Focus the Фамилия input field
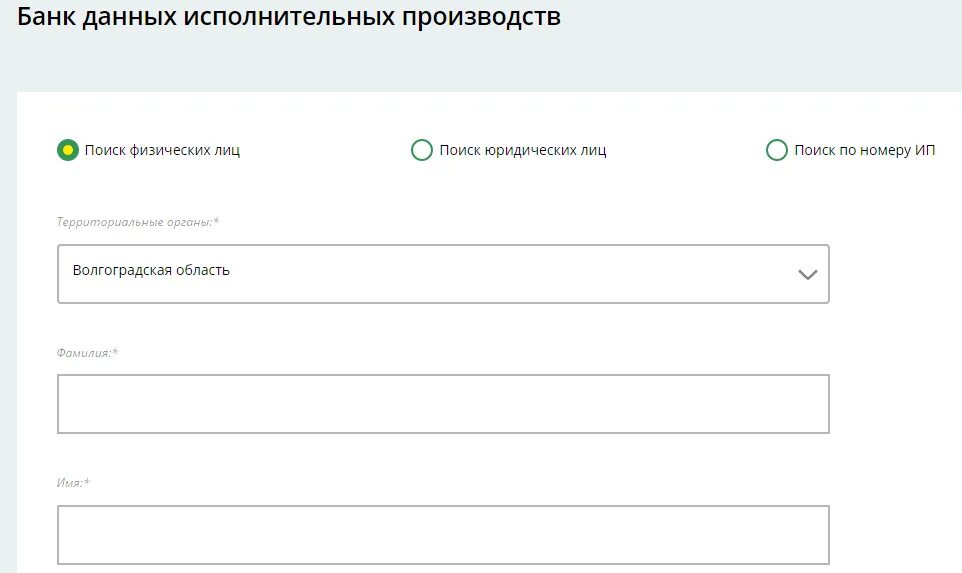 (443, 404)
